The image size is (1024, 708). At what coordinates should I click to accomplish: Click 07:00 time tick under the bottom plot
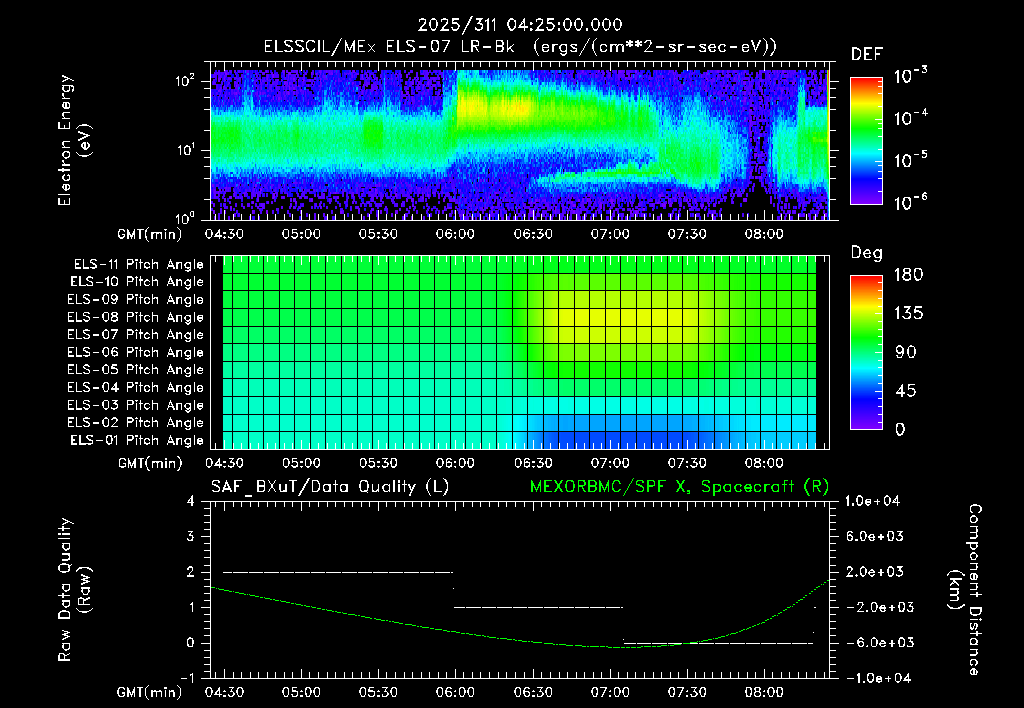click(x=610, y=692)
